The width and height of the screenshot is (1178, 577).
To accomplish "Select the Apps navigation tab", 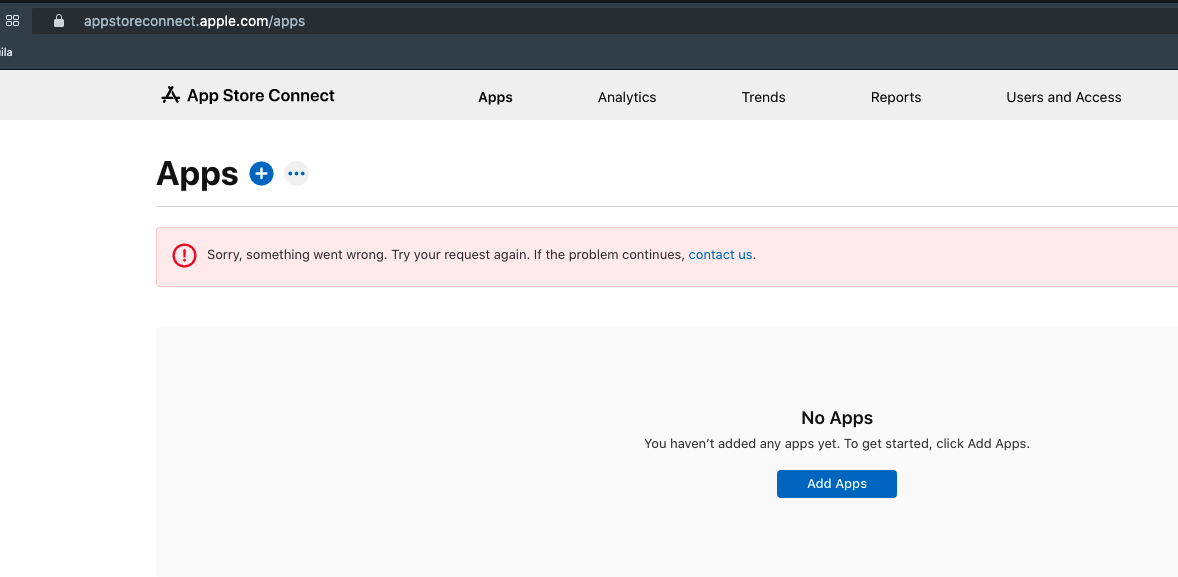I will (x=495, y=97).
